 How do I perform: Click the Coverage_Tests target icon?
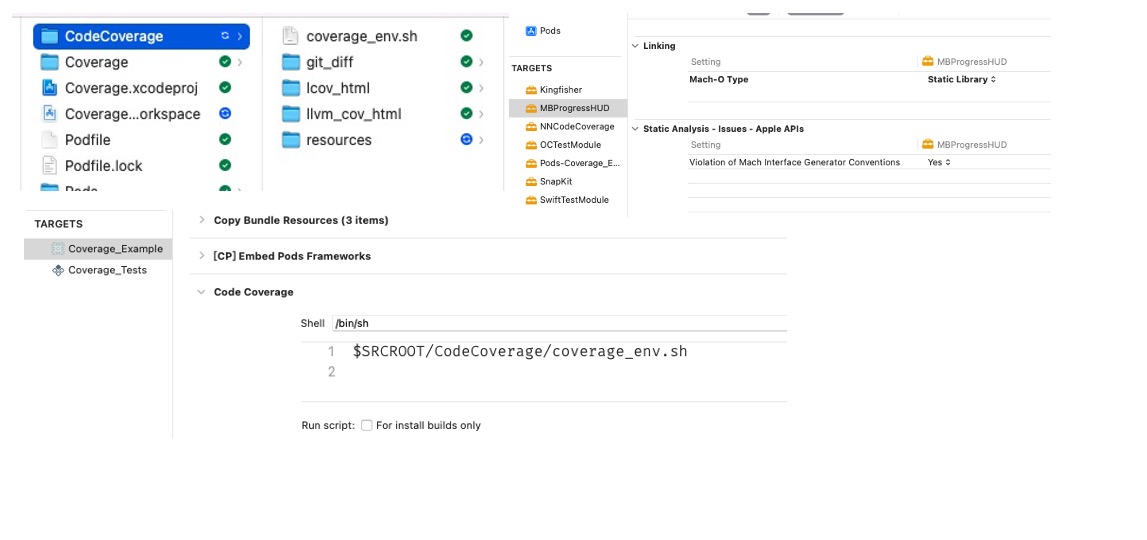point(58,270)
